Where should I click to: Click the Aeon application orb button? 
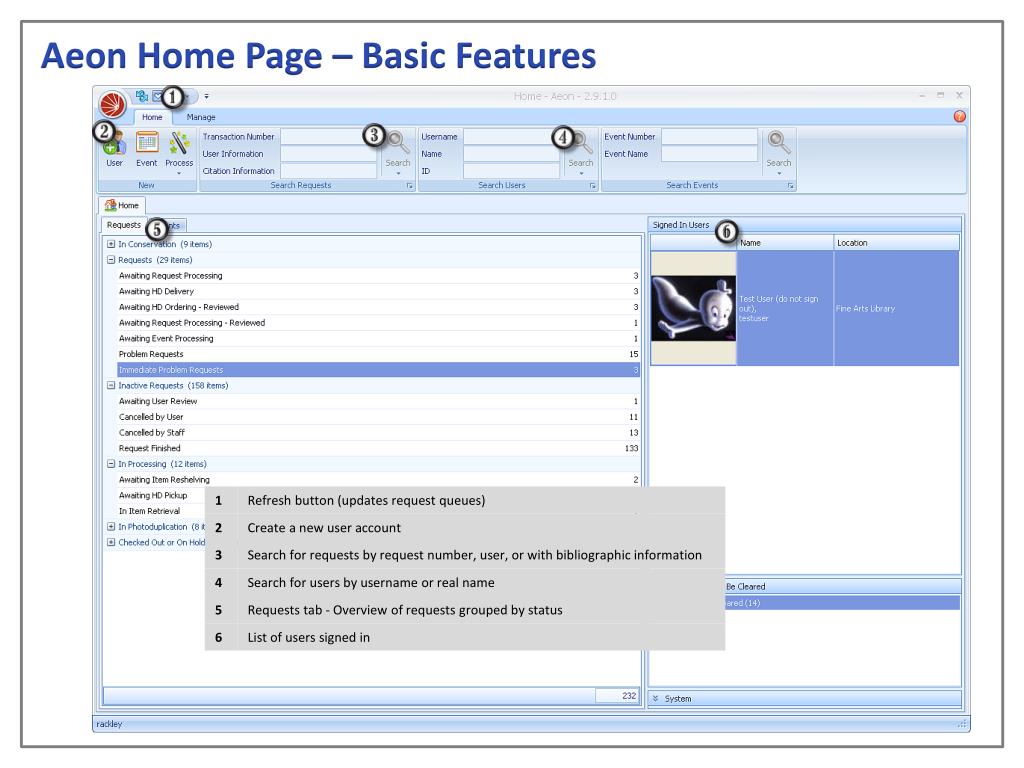(112, 103)
